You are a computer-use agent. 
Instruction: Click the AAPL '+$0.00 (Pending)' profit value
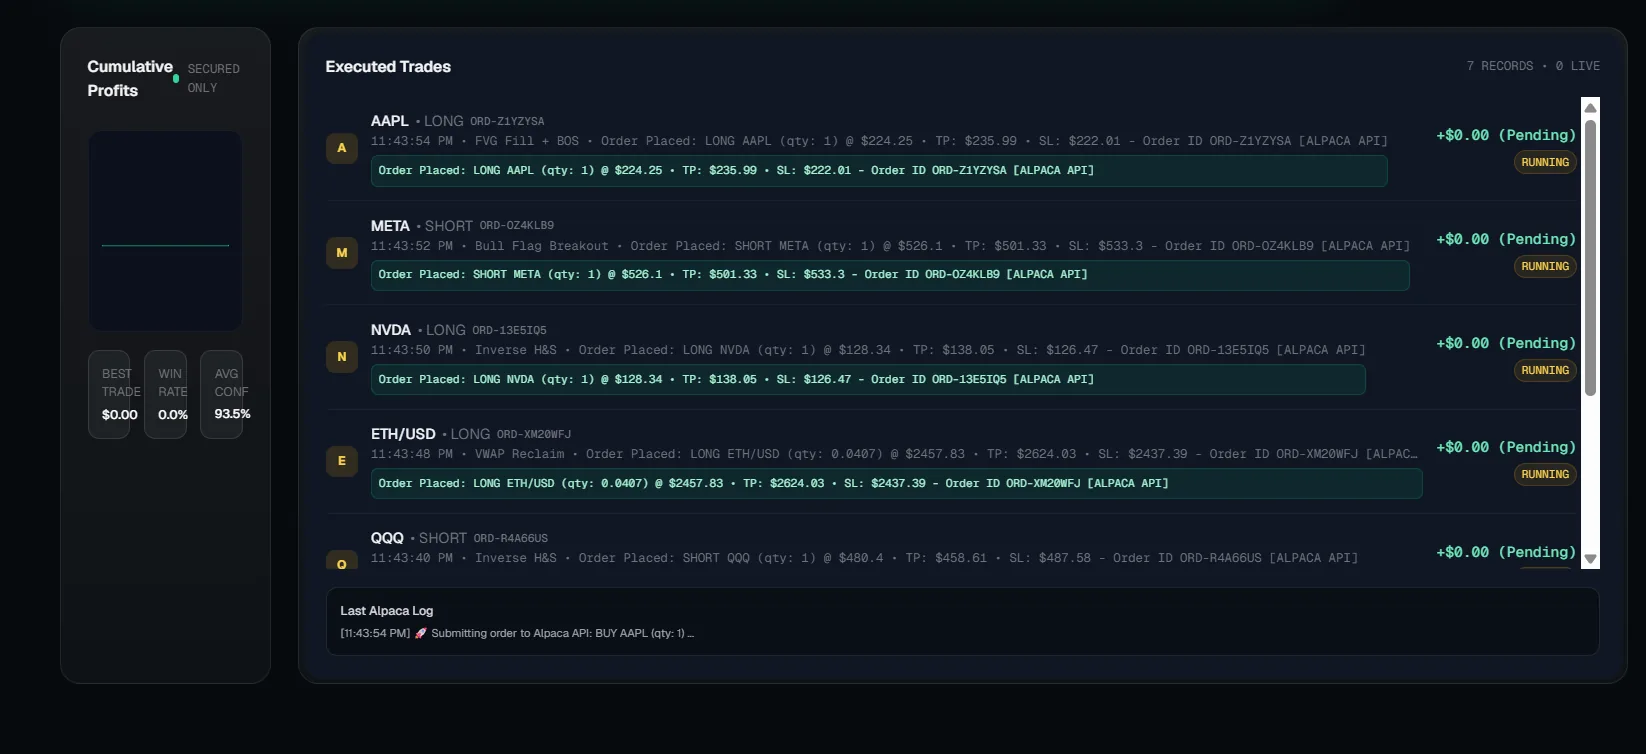click(1506, 135)
